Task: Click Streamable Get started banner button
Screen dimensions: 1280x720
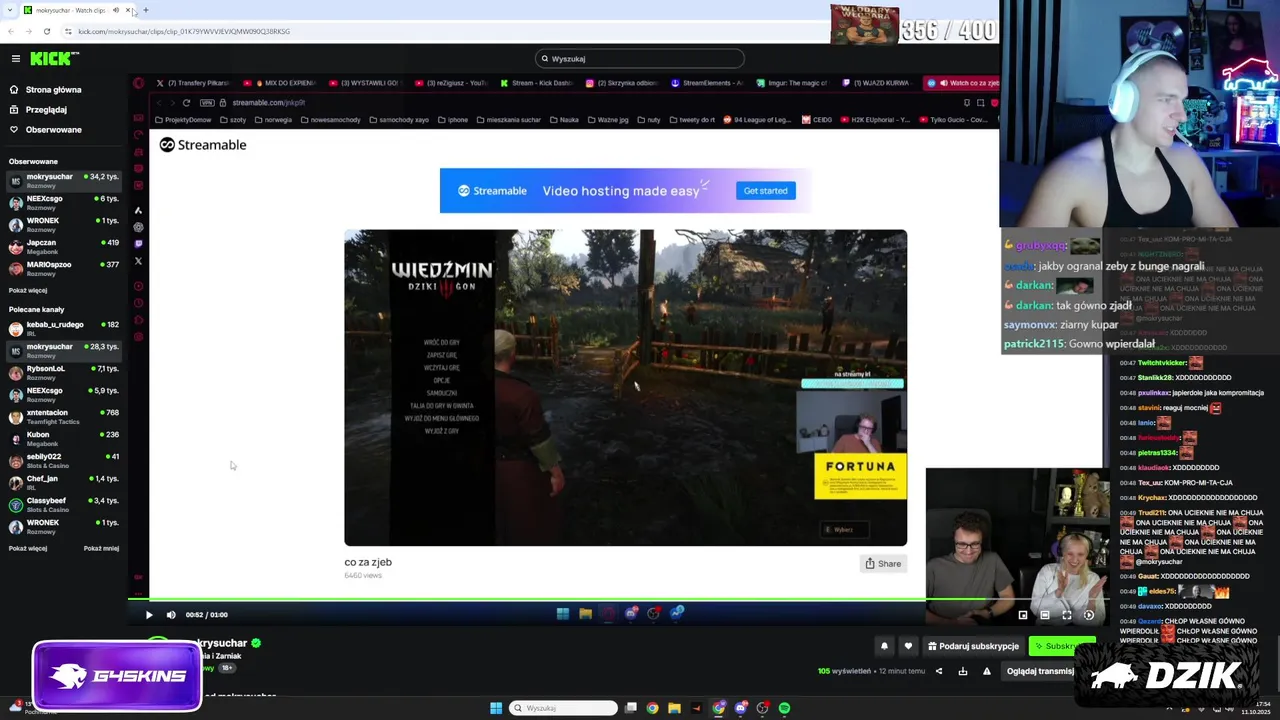Action: click(x=765, y=191)
